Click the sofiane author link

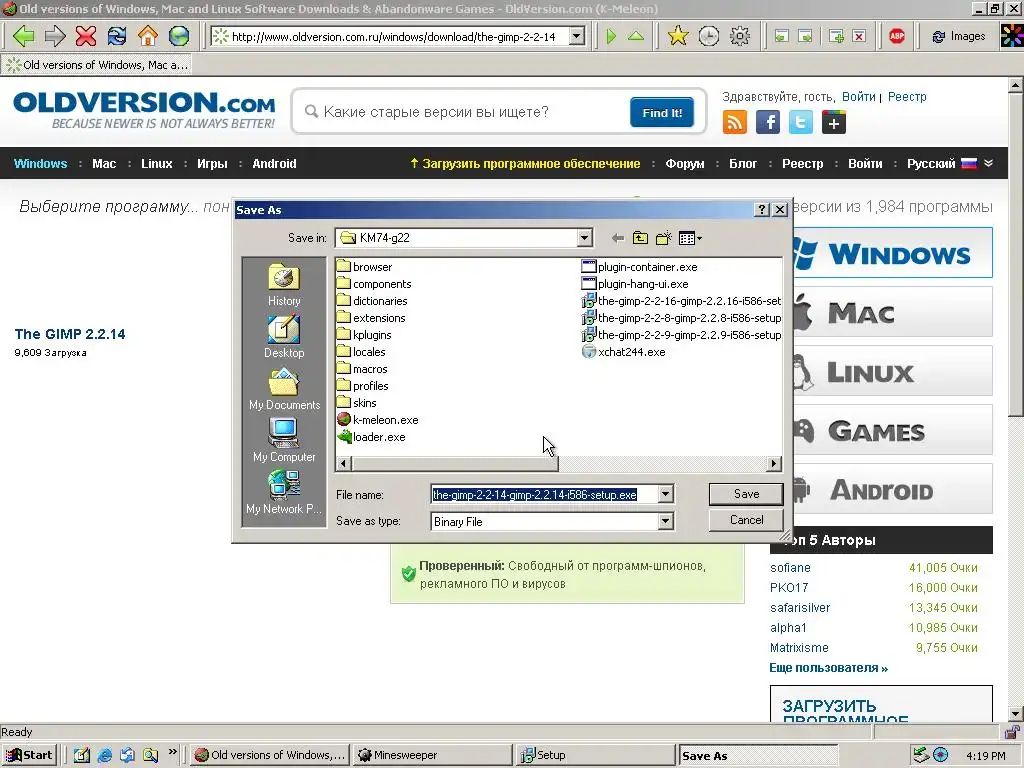[x=790, y=568]
